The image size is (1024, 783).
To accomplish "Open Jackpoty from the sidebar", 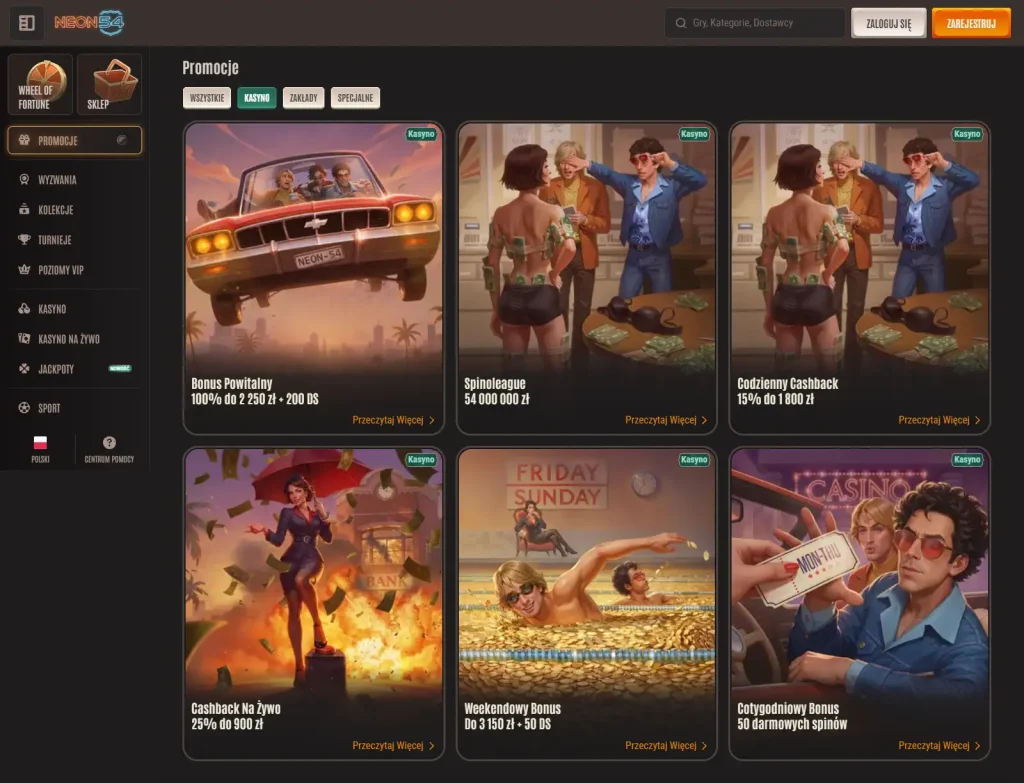I will 74,369.
